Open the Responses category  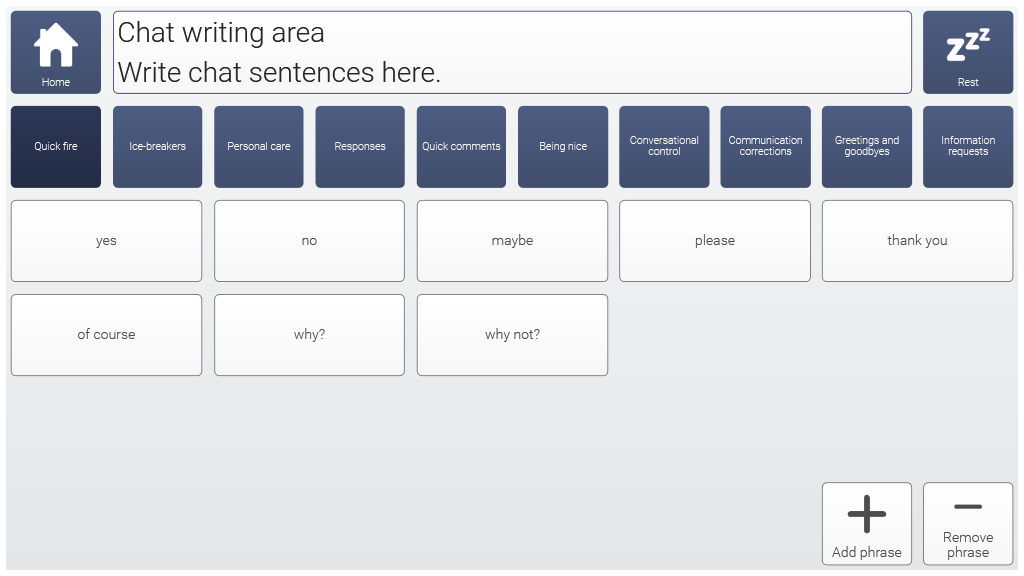pyautogui.click(x=360, y=147)
